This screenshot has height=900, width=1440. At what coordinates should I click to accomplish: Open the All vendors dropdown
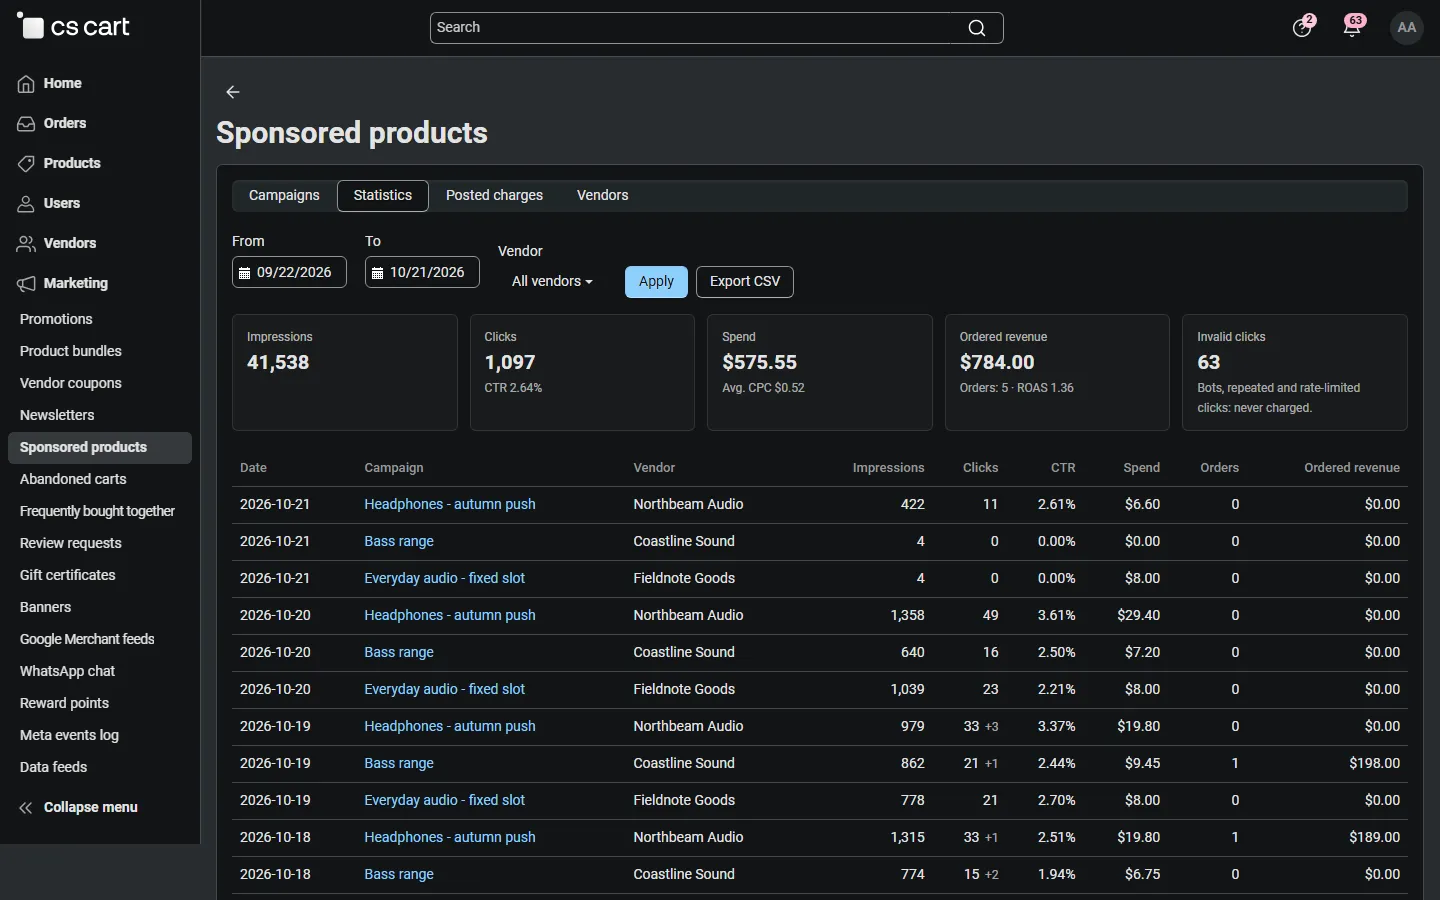click(x=552, y=282)
